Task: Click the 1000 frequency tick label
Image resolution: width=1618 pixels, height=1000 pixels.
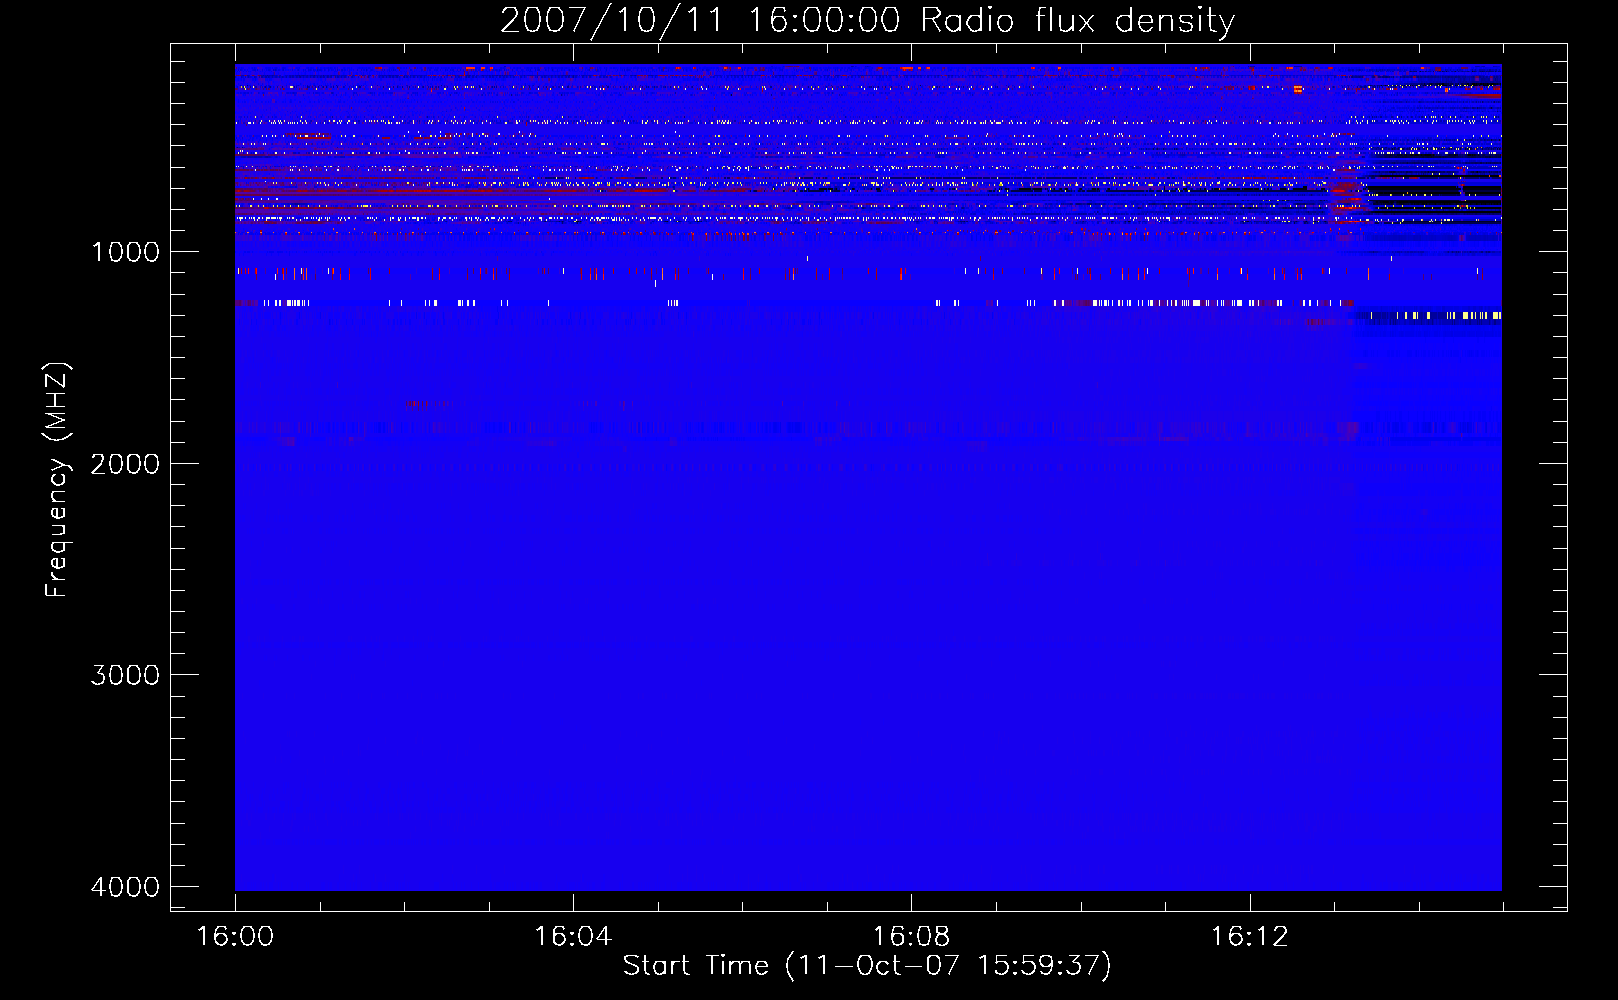Action: 125,252
